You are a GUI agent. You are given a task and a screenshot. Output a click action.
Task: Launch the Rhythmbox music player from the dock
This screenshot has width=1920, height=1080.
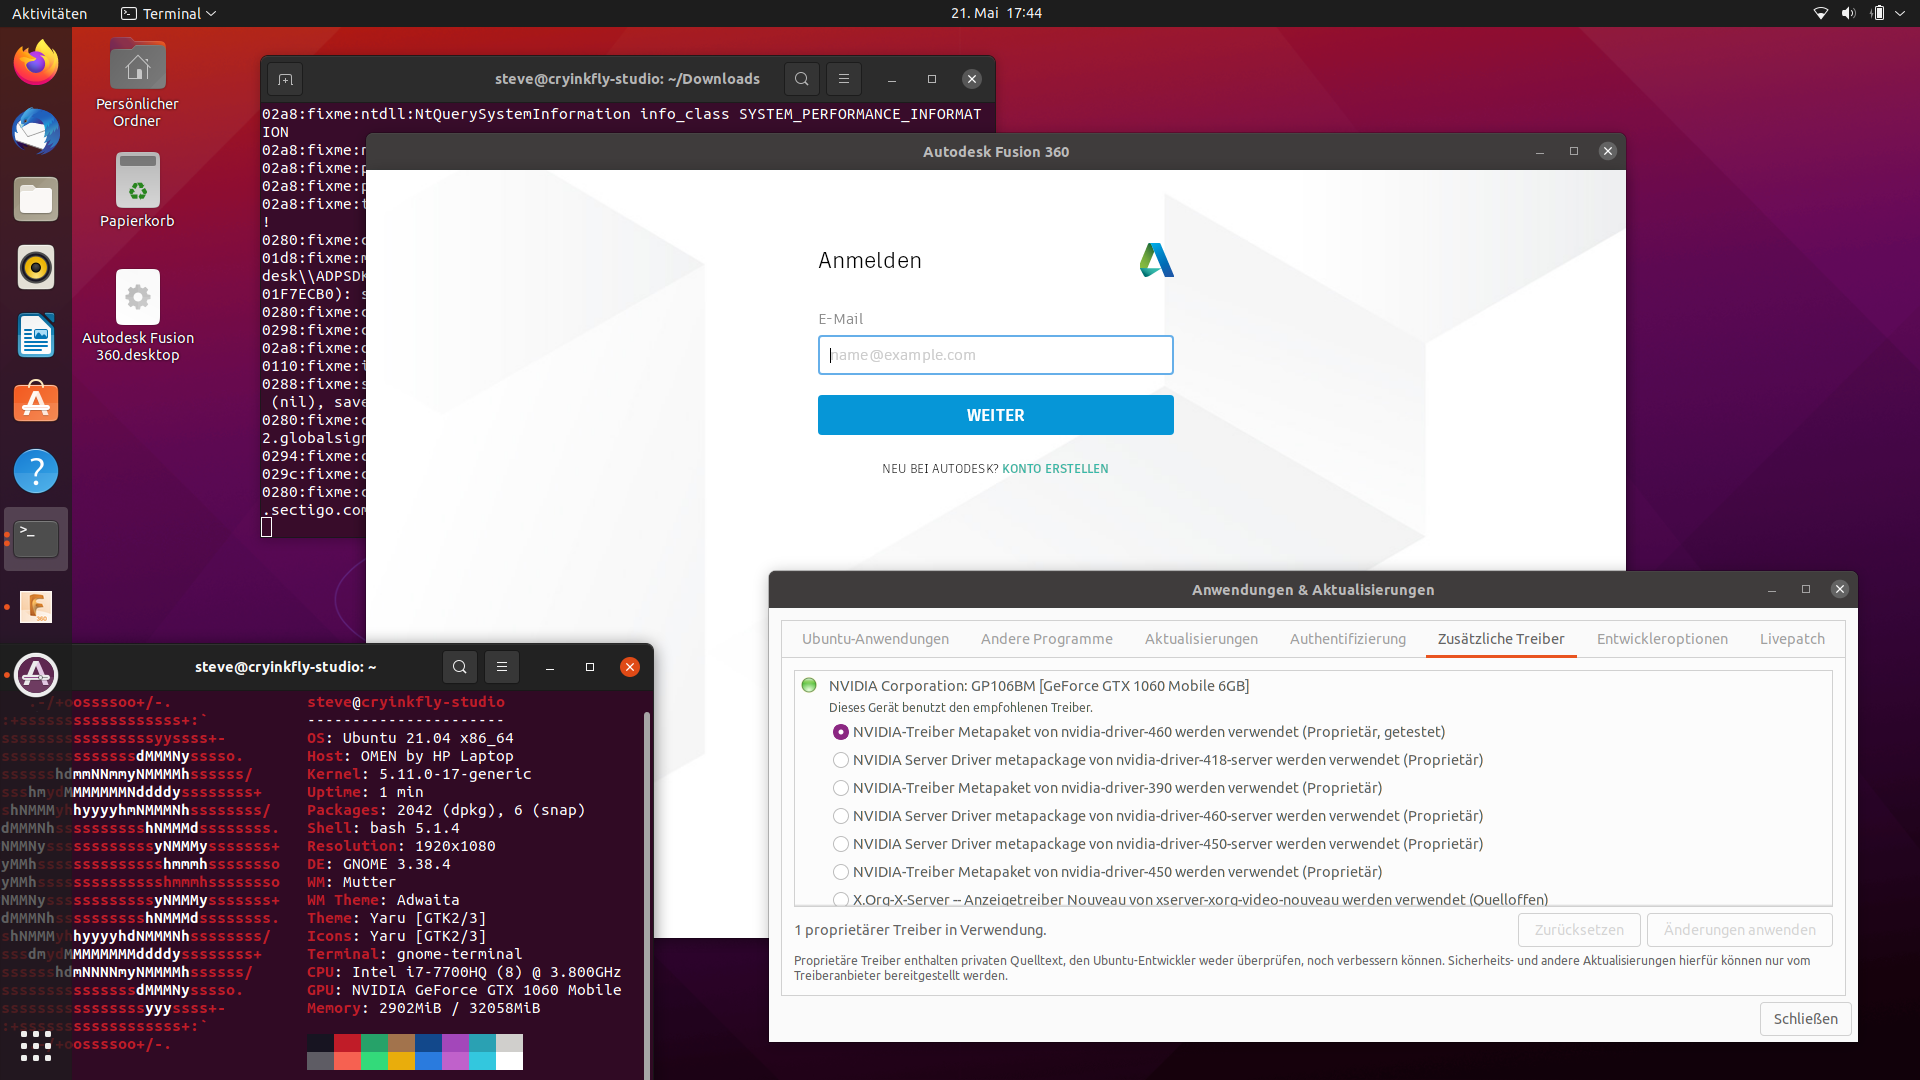pos(35,267)
